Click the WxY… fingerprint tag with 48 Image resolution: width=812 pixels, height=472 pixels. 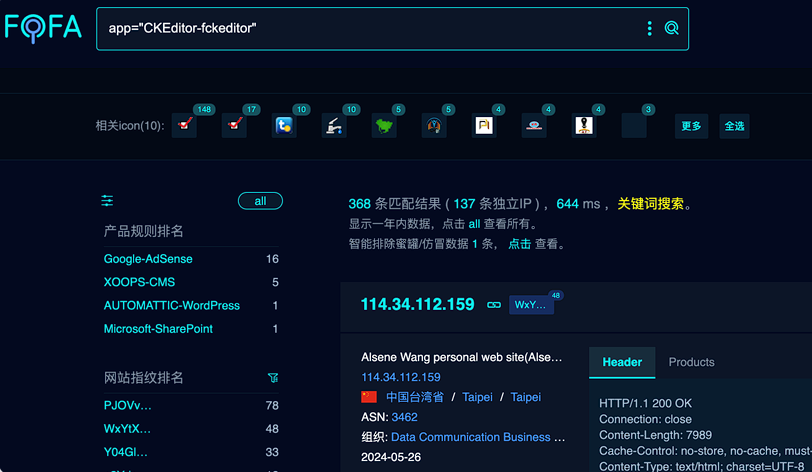(x=530, y=305)
